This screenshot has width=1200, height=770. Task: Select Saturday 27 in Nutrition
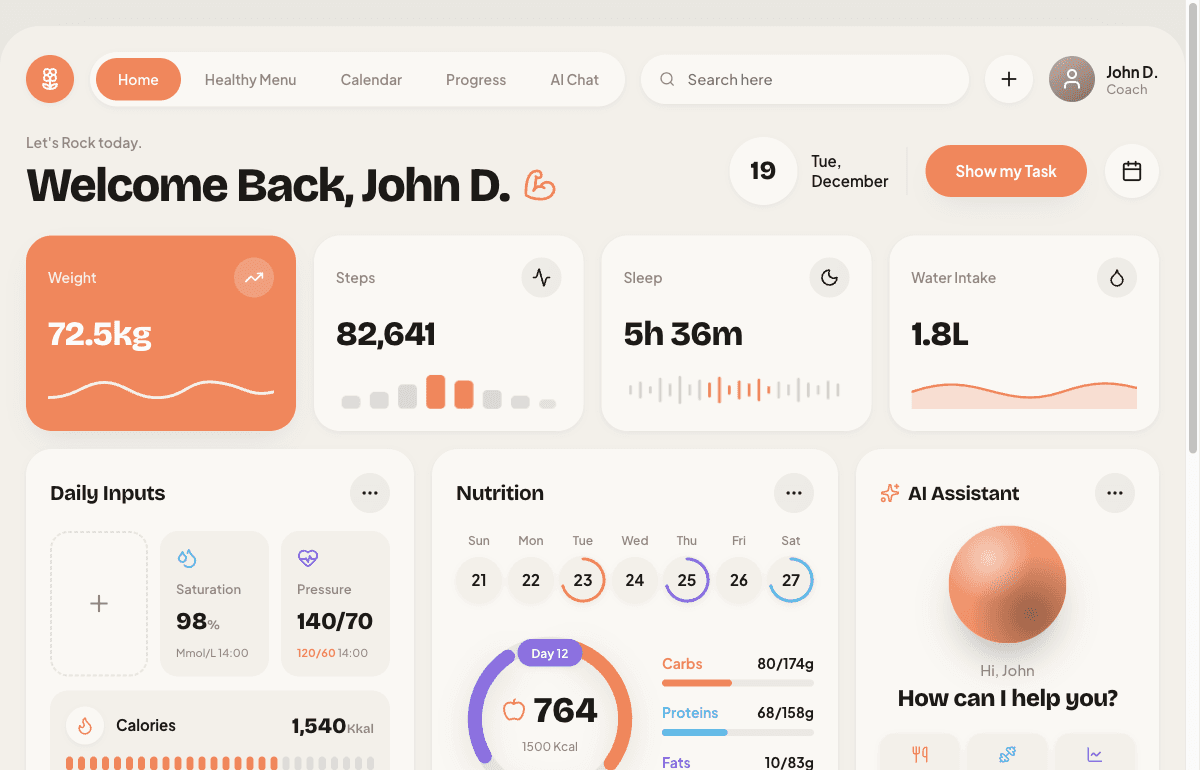point(791,580)
